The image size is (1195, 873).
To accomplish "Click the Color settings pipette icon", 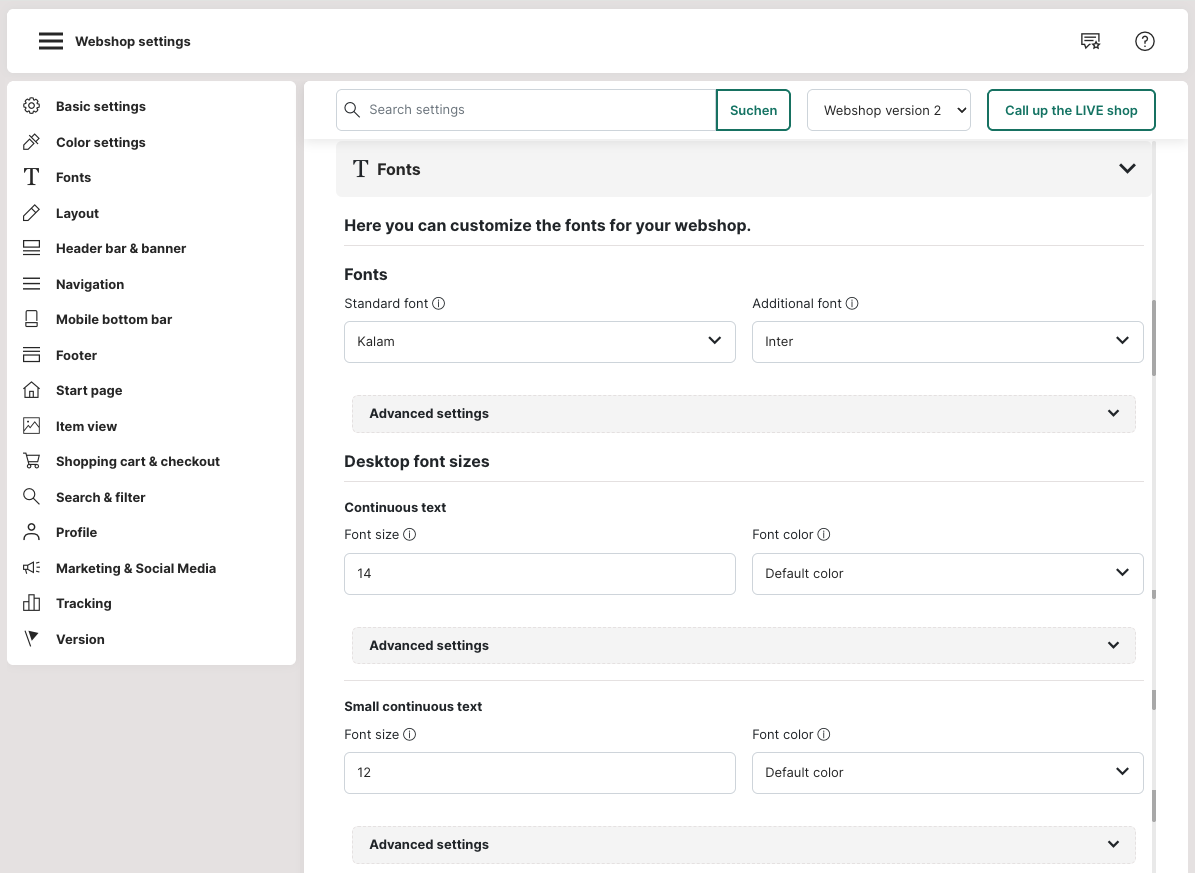I will pyautogui.click(x=32, y=142).
